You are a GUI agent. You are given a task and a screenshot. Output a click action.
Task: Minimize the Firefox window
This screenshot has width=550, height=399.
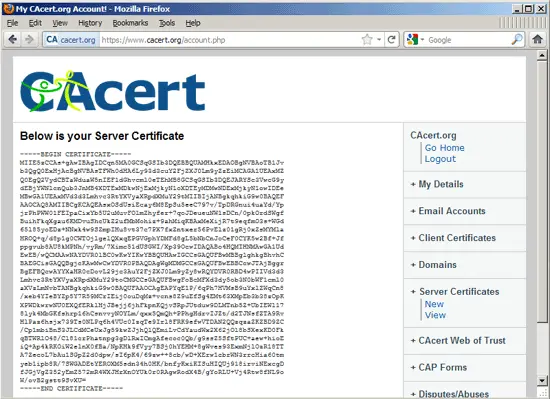(516, 9)
